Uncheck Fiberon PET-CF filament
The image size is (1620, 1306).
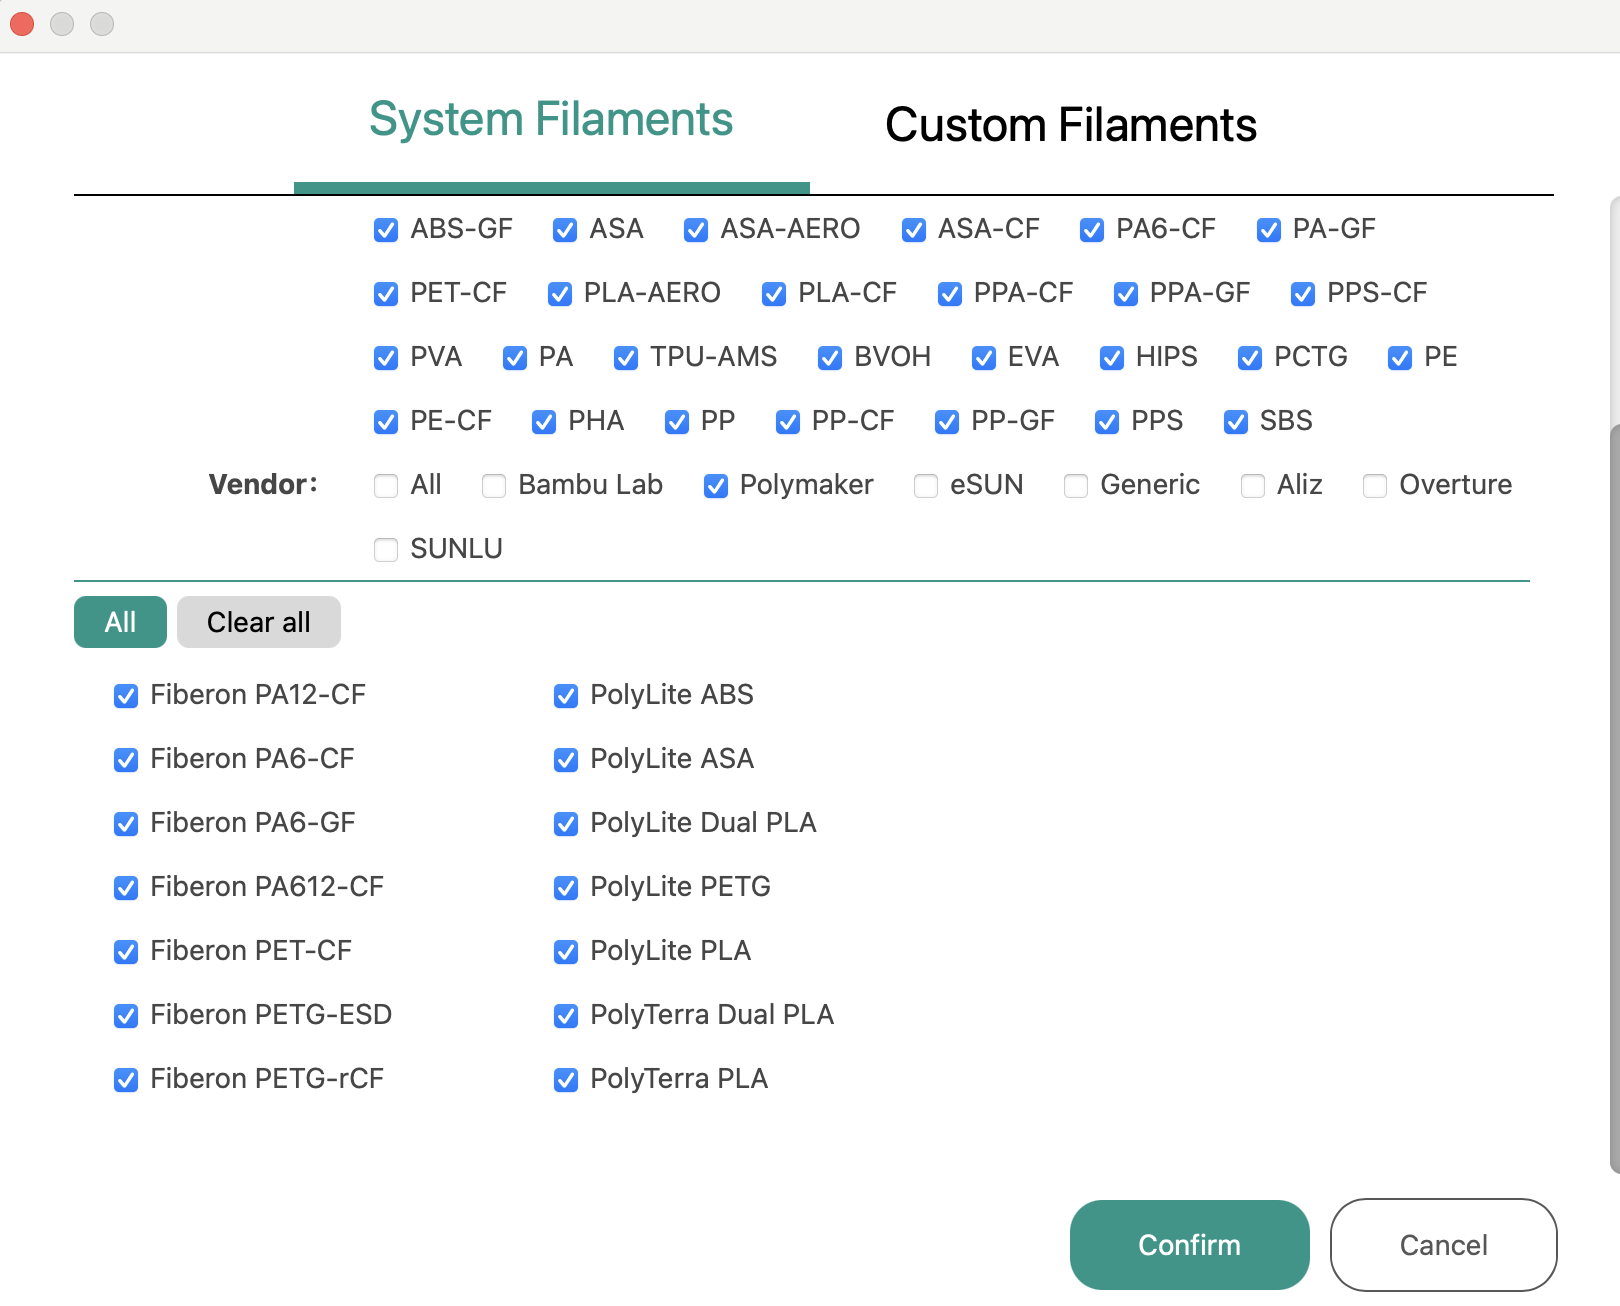[x=126, y=952]
